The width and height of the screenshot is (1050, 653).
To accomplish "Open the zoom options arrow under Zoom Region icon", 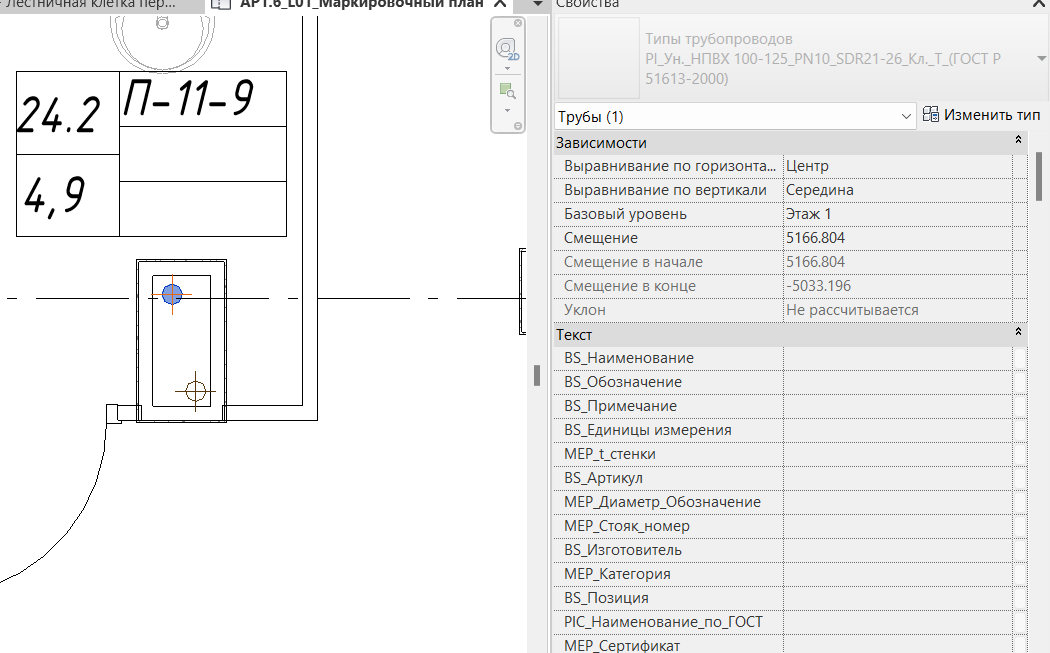I will click(x=507, y=111).
